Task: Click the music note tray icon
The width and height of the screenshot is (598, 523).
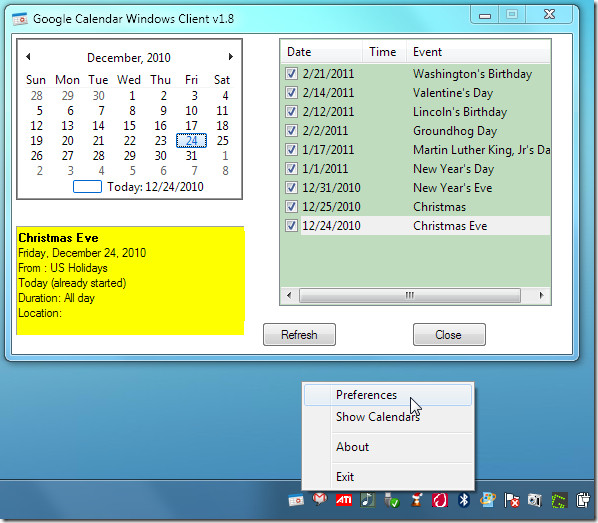Action: click(368, 500)
